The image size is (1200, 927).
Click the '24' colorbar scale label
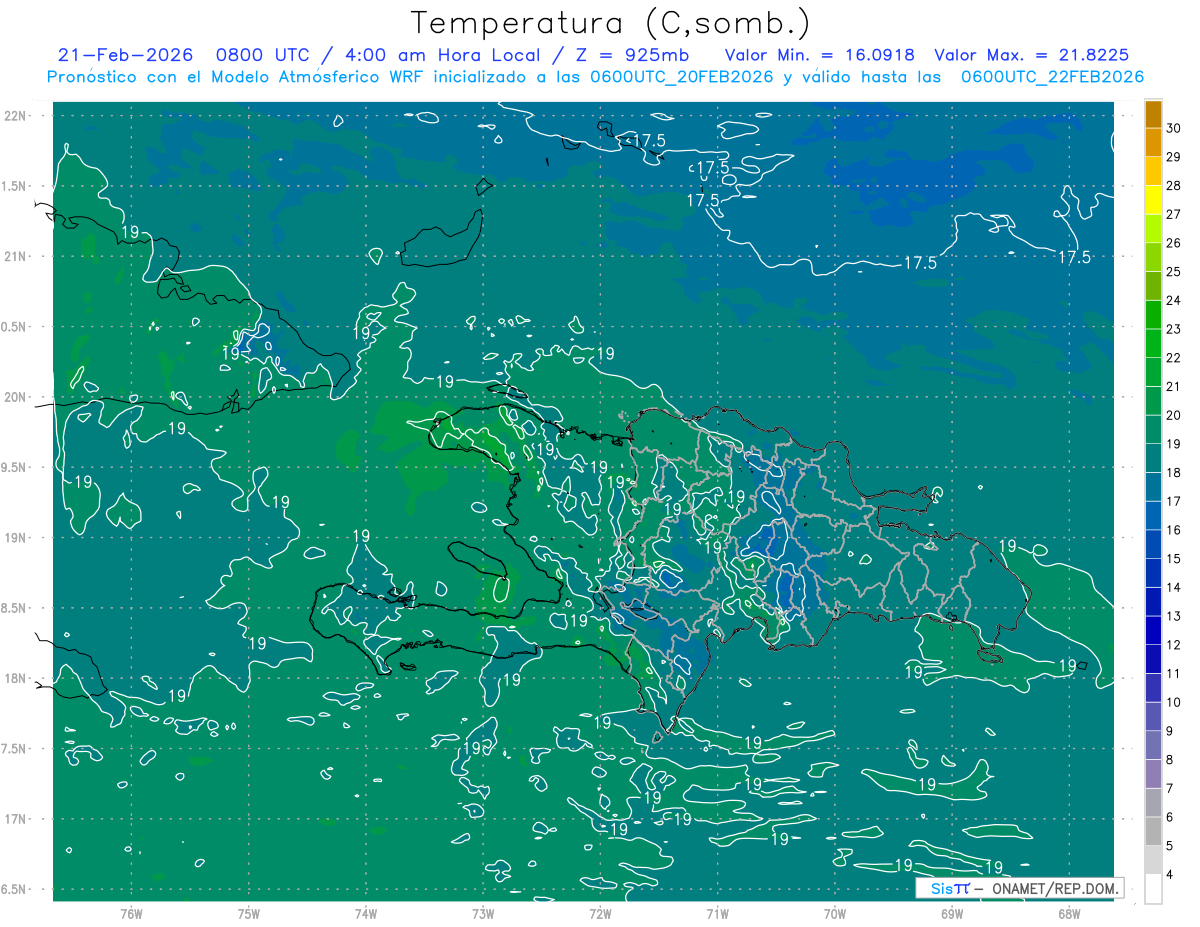[1173, 300]
